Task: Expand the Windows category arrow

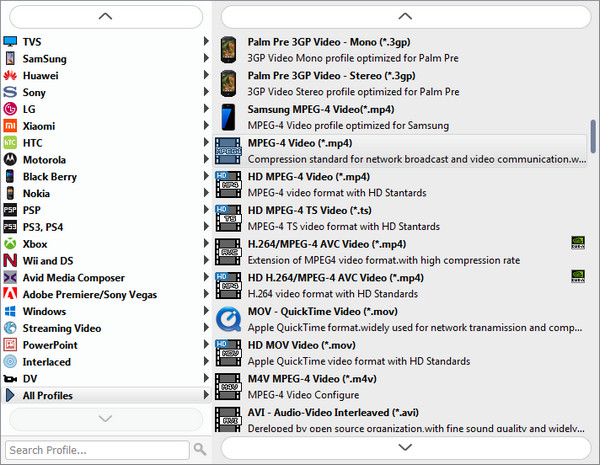Action: pos(206,310)
